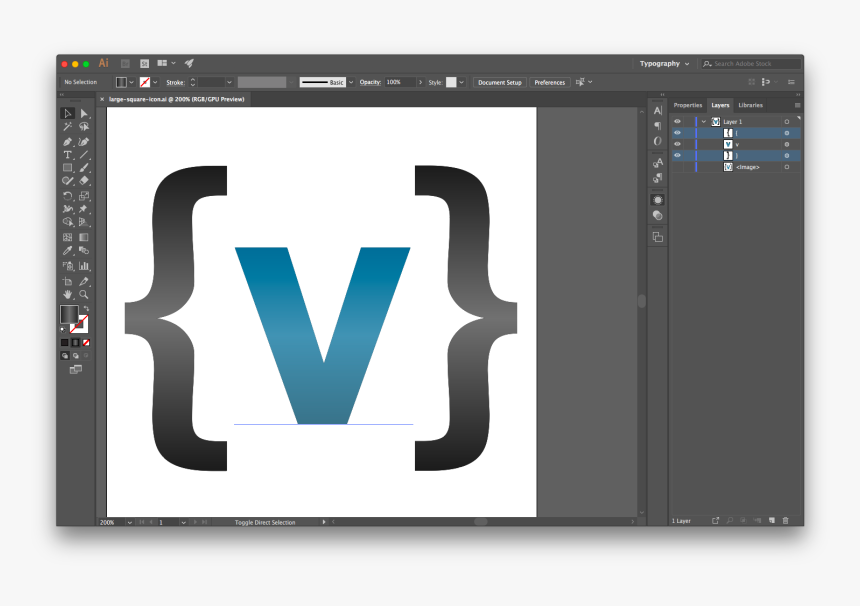The image size is (860, 606).
Task: Open the Appearance panel icon
Action: (x=658, y=200)
